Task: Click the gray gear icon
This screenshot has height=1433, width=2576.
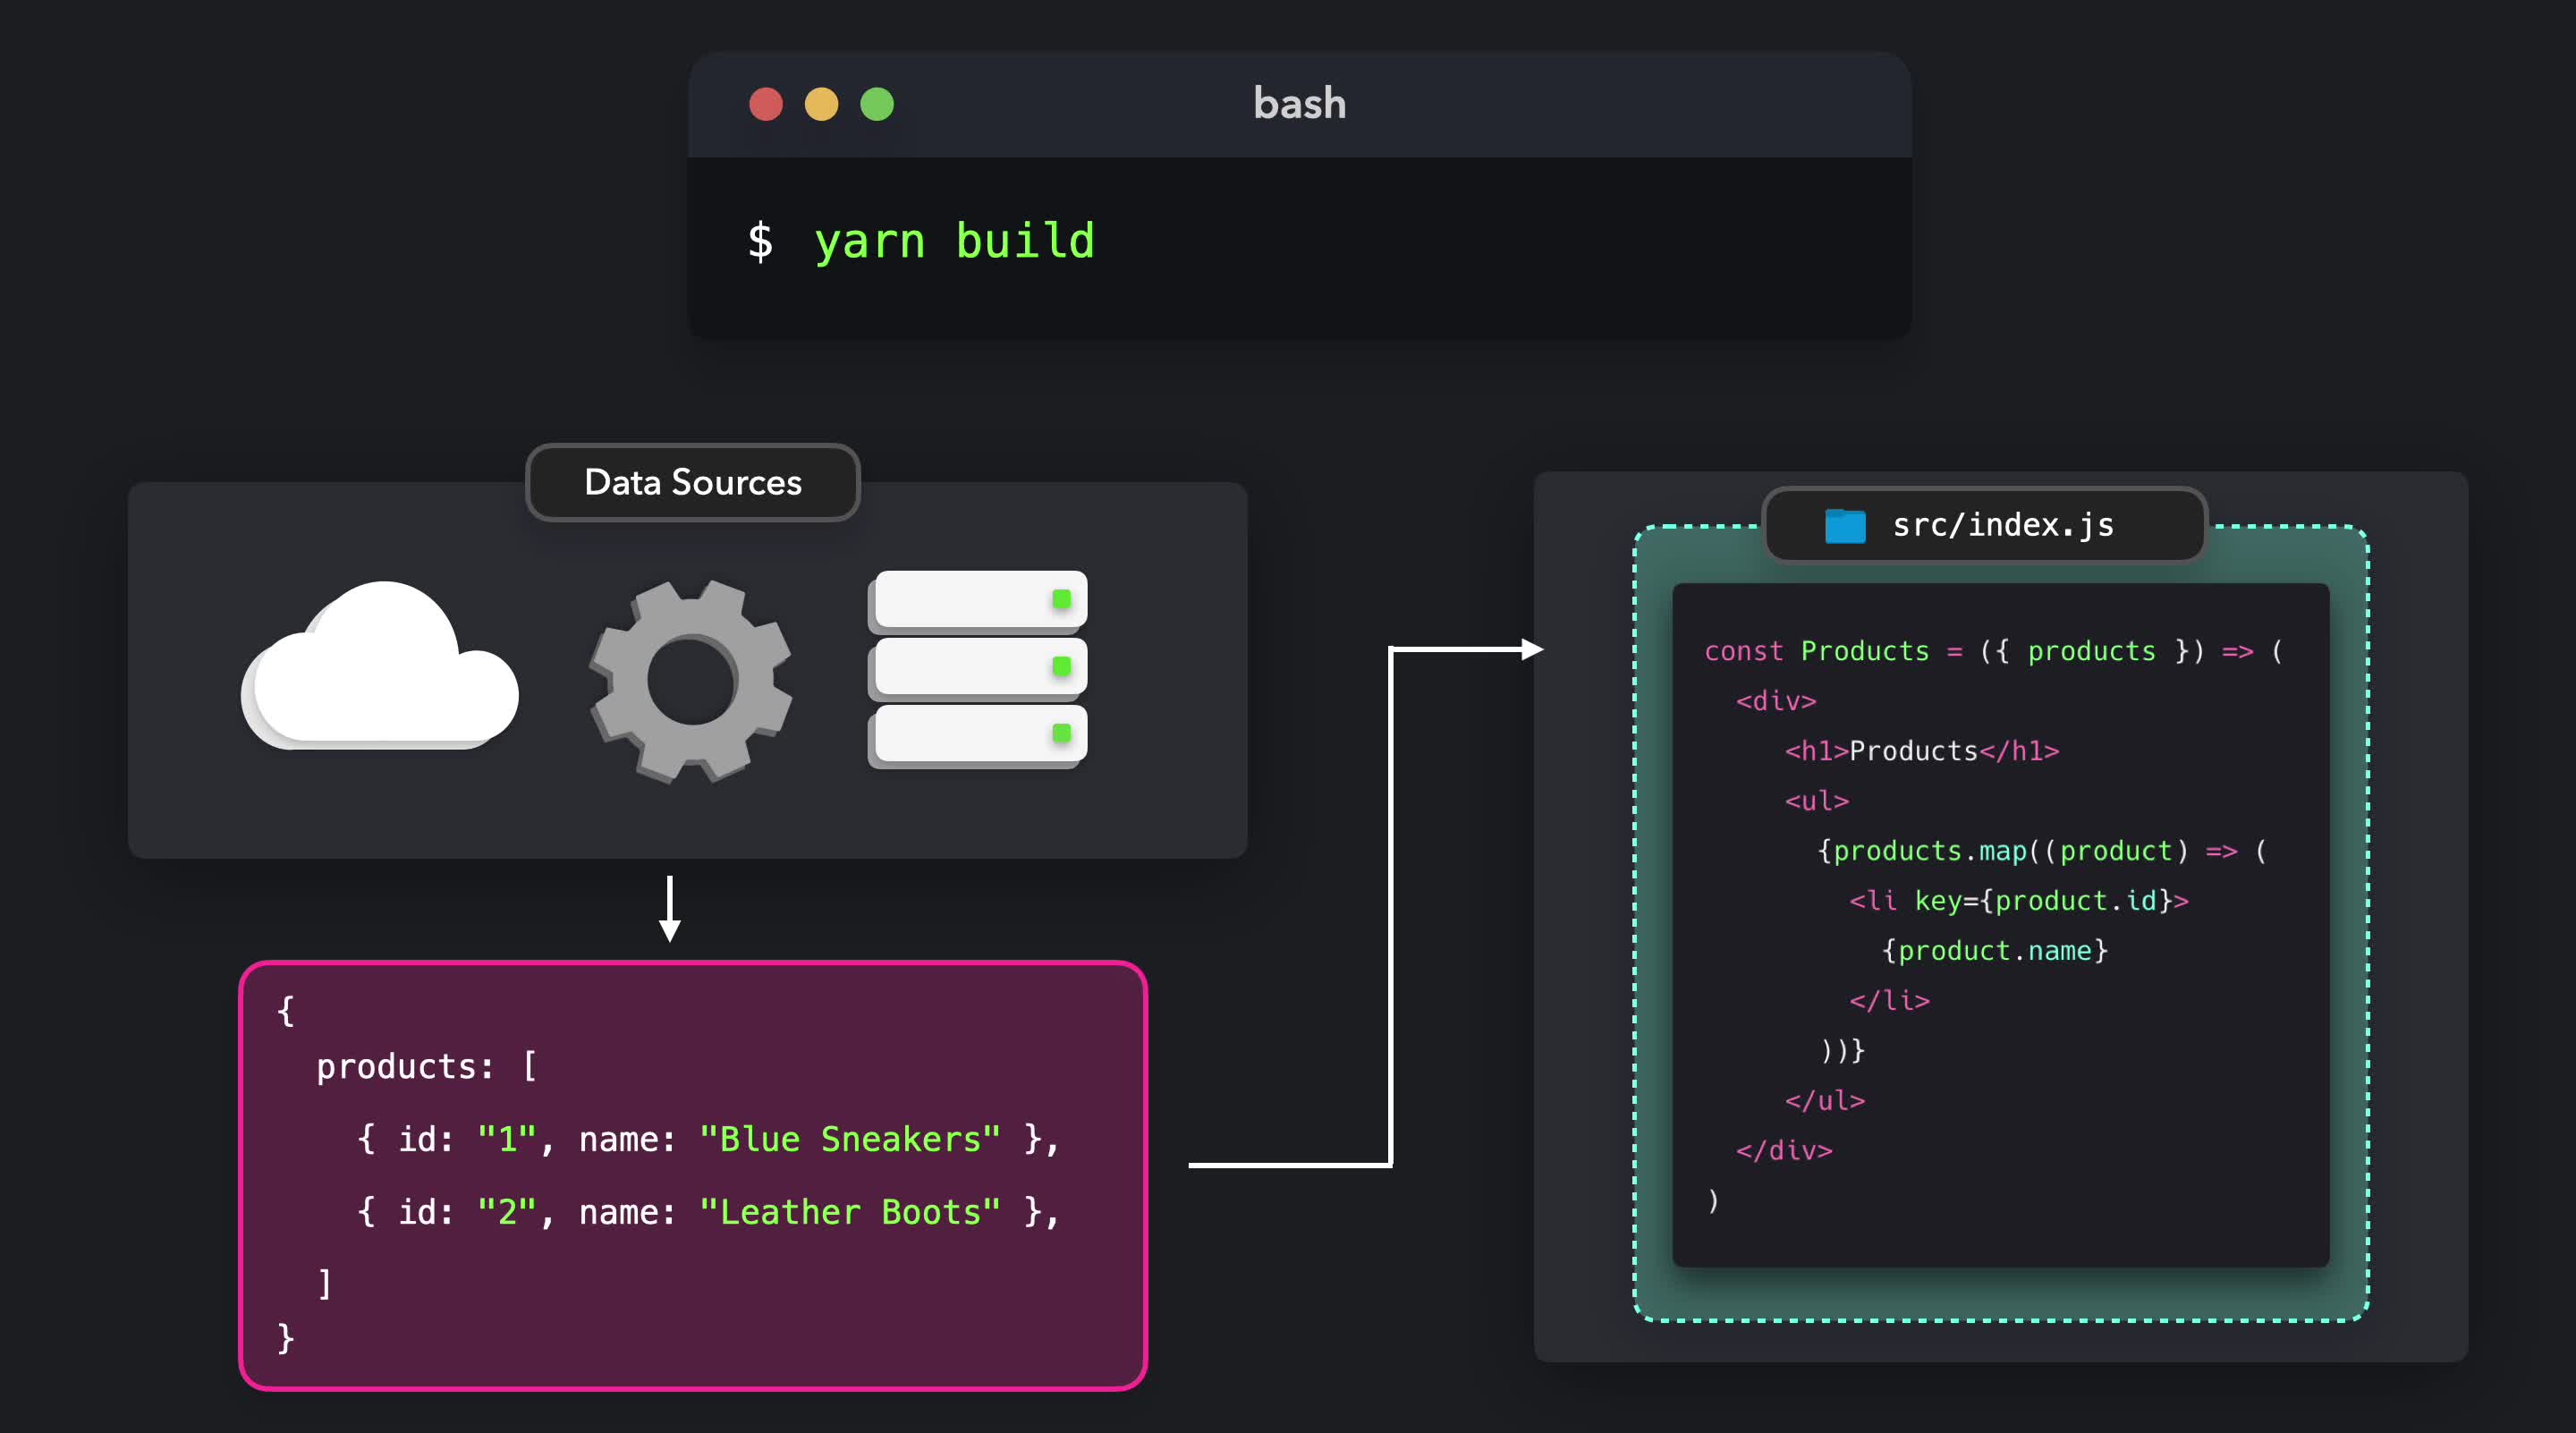Action: (691, 681)
